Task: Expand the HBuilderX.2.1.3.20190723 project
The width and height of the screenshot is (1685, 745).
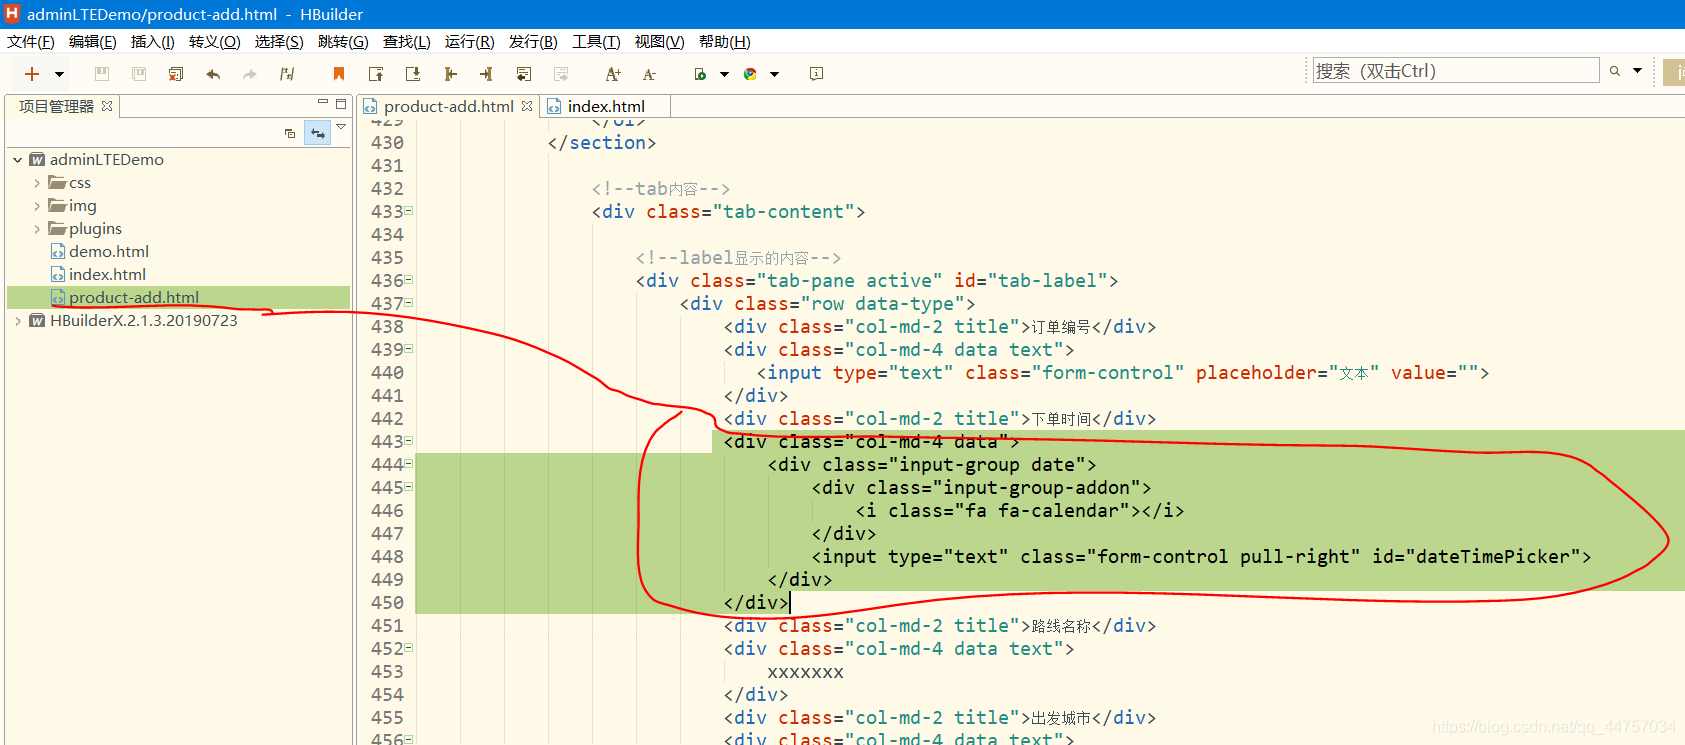Action: click(17, 320)
